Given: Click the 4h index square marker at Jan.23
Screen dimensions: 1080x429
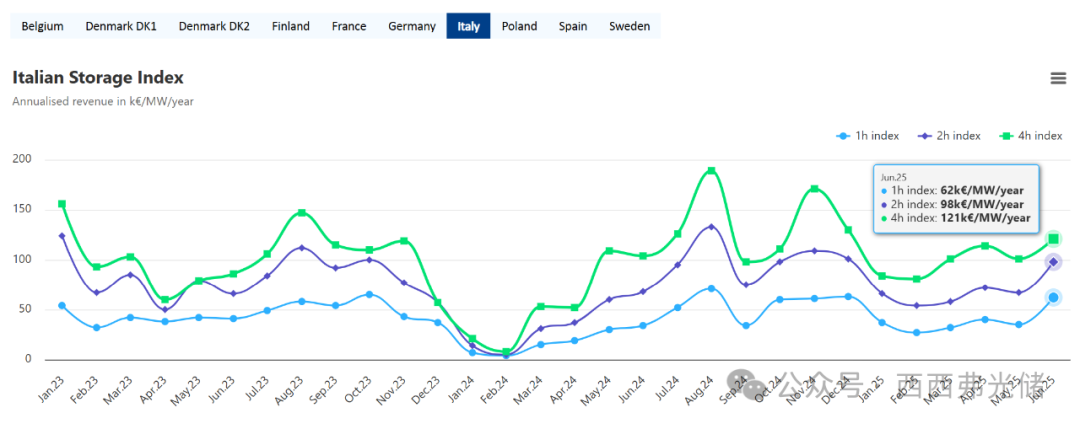Looking at the screenshot, I should click(x=62, y=204).
